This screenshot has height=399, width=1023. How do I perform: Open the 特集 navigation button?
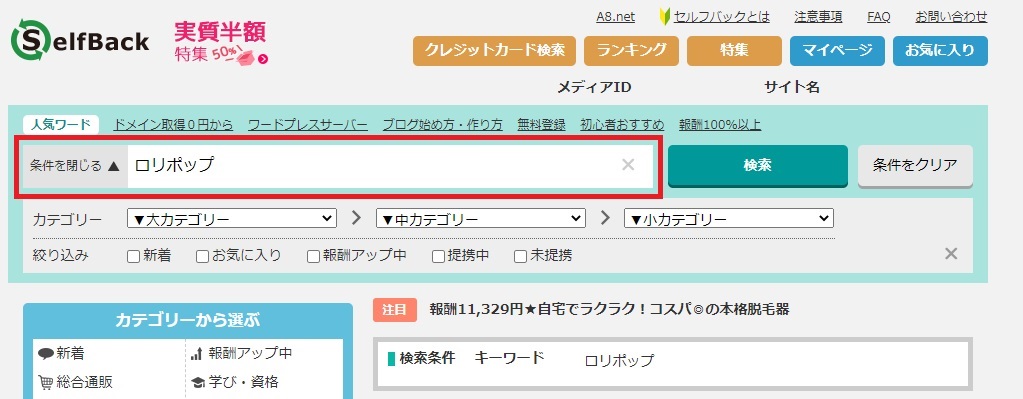click(734, 51)
